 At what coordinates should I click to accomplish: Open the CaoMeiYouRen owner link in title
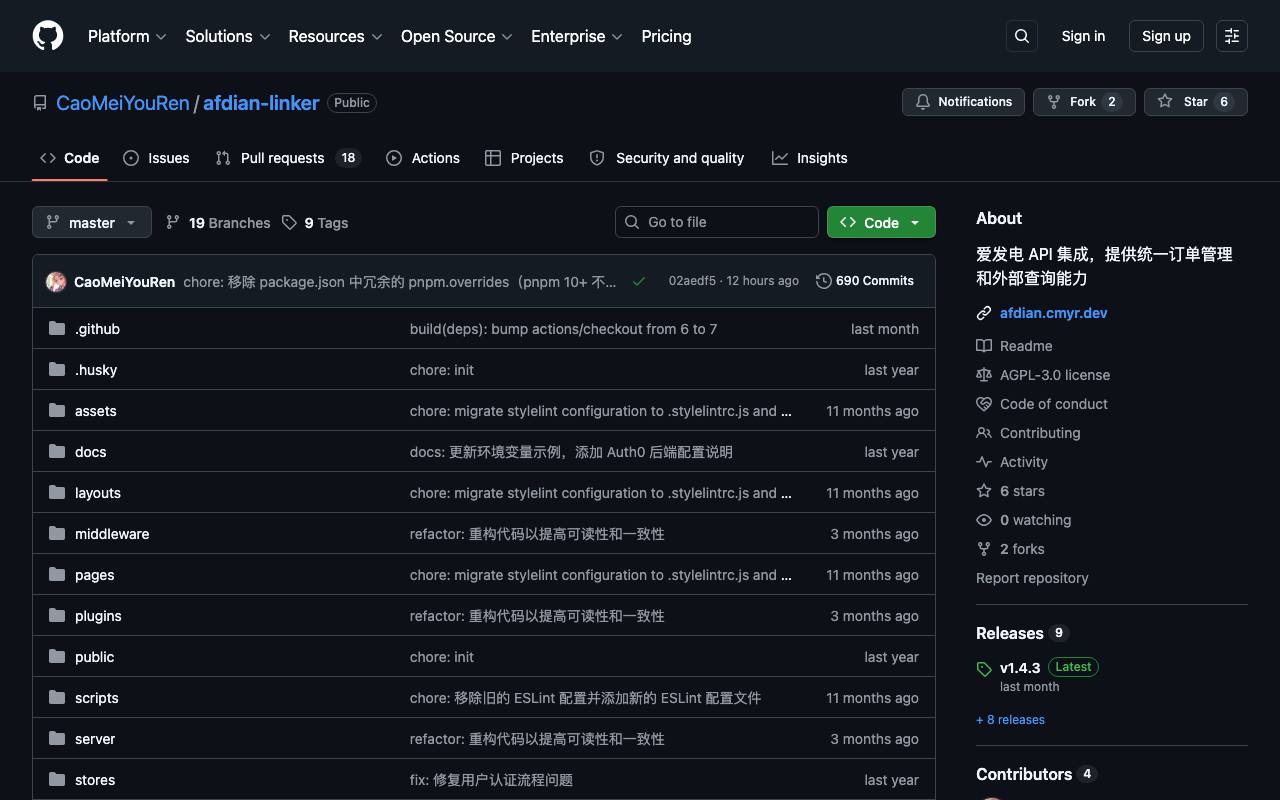[x=123, y=103]
